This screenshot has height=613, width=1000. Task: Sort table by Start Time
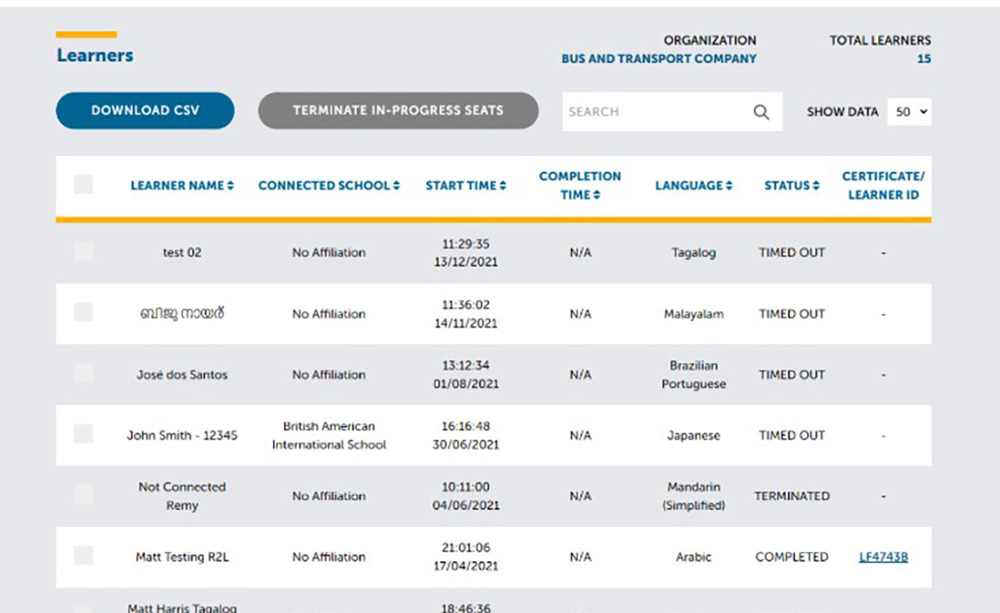[x=465, y=186]
